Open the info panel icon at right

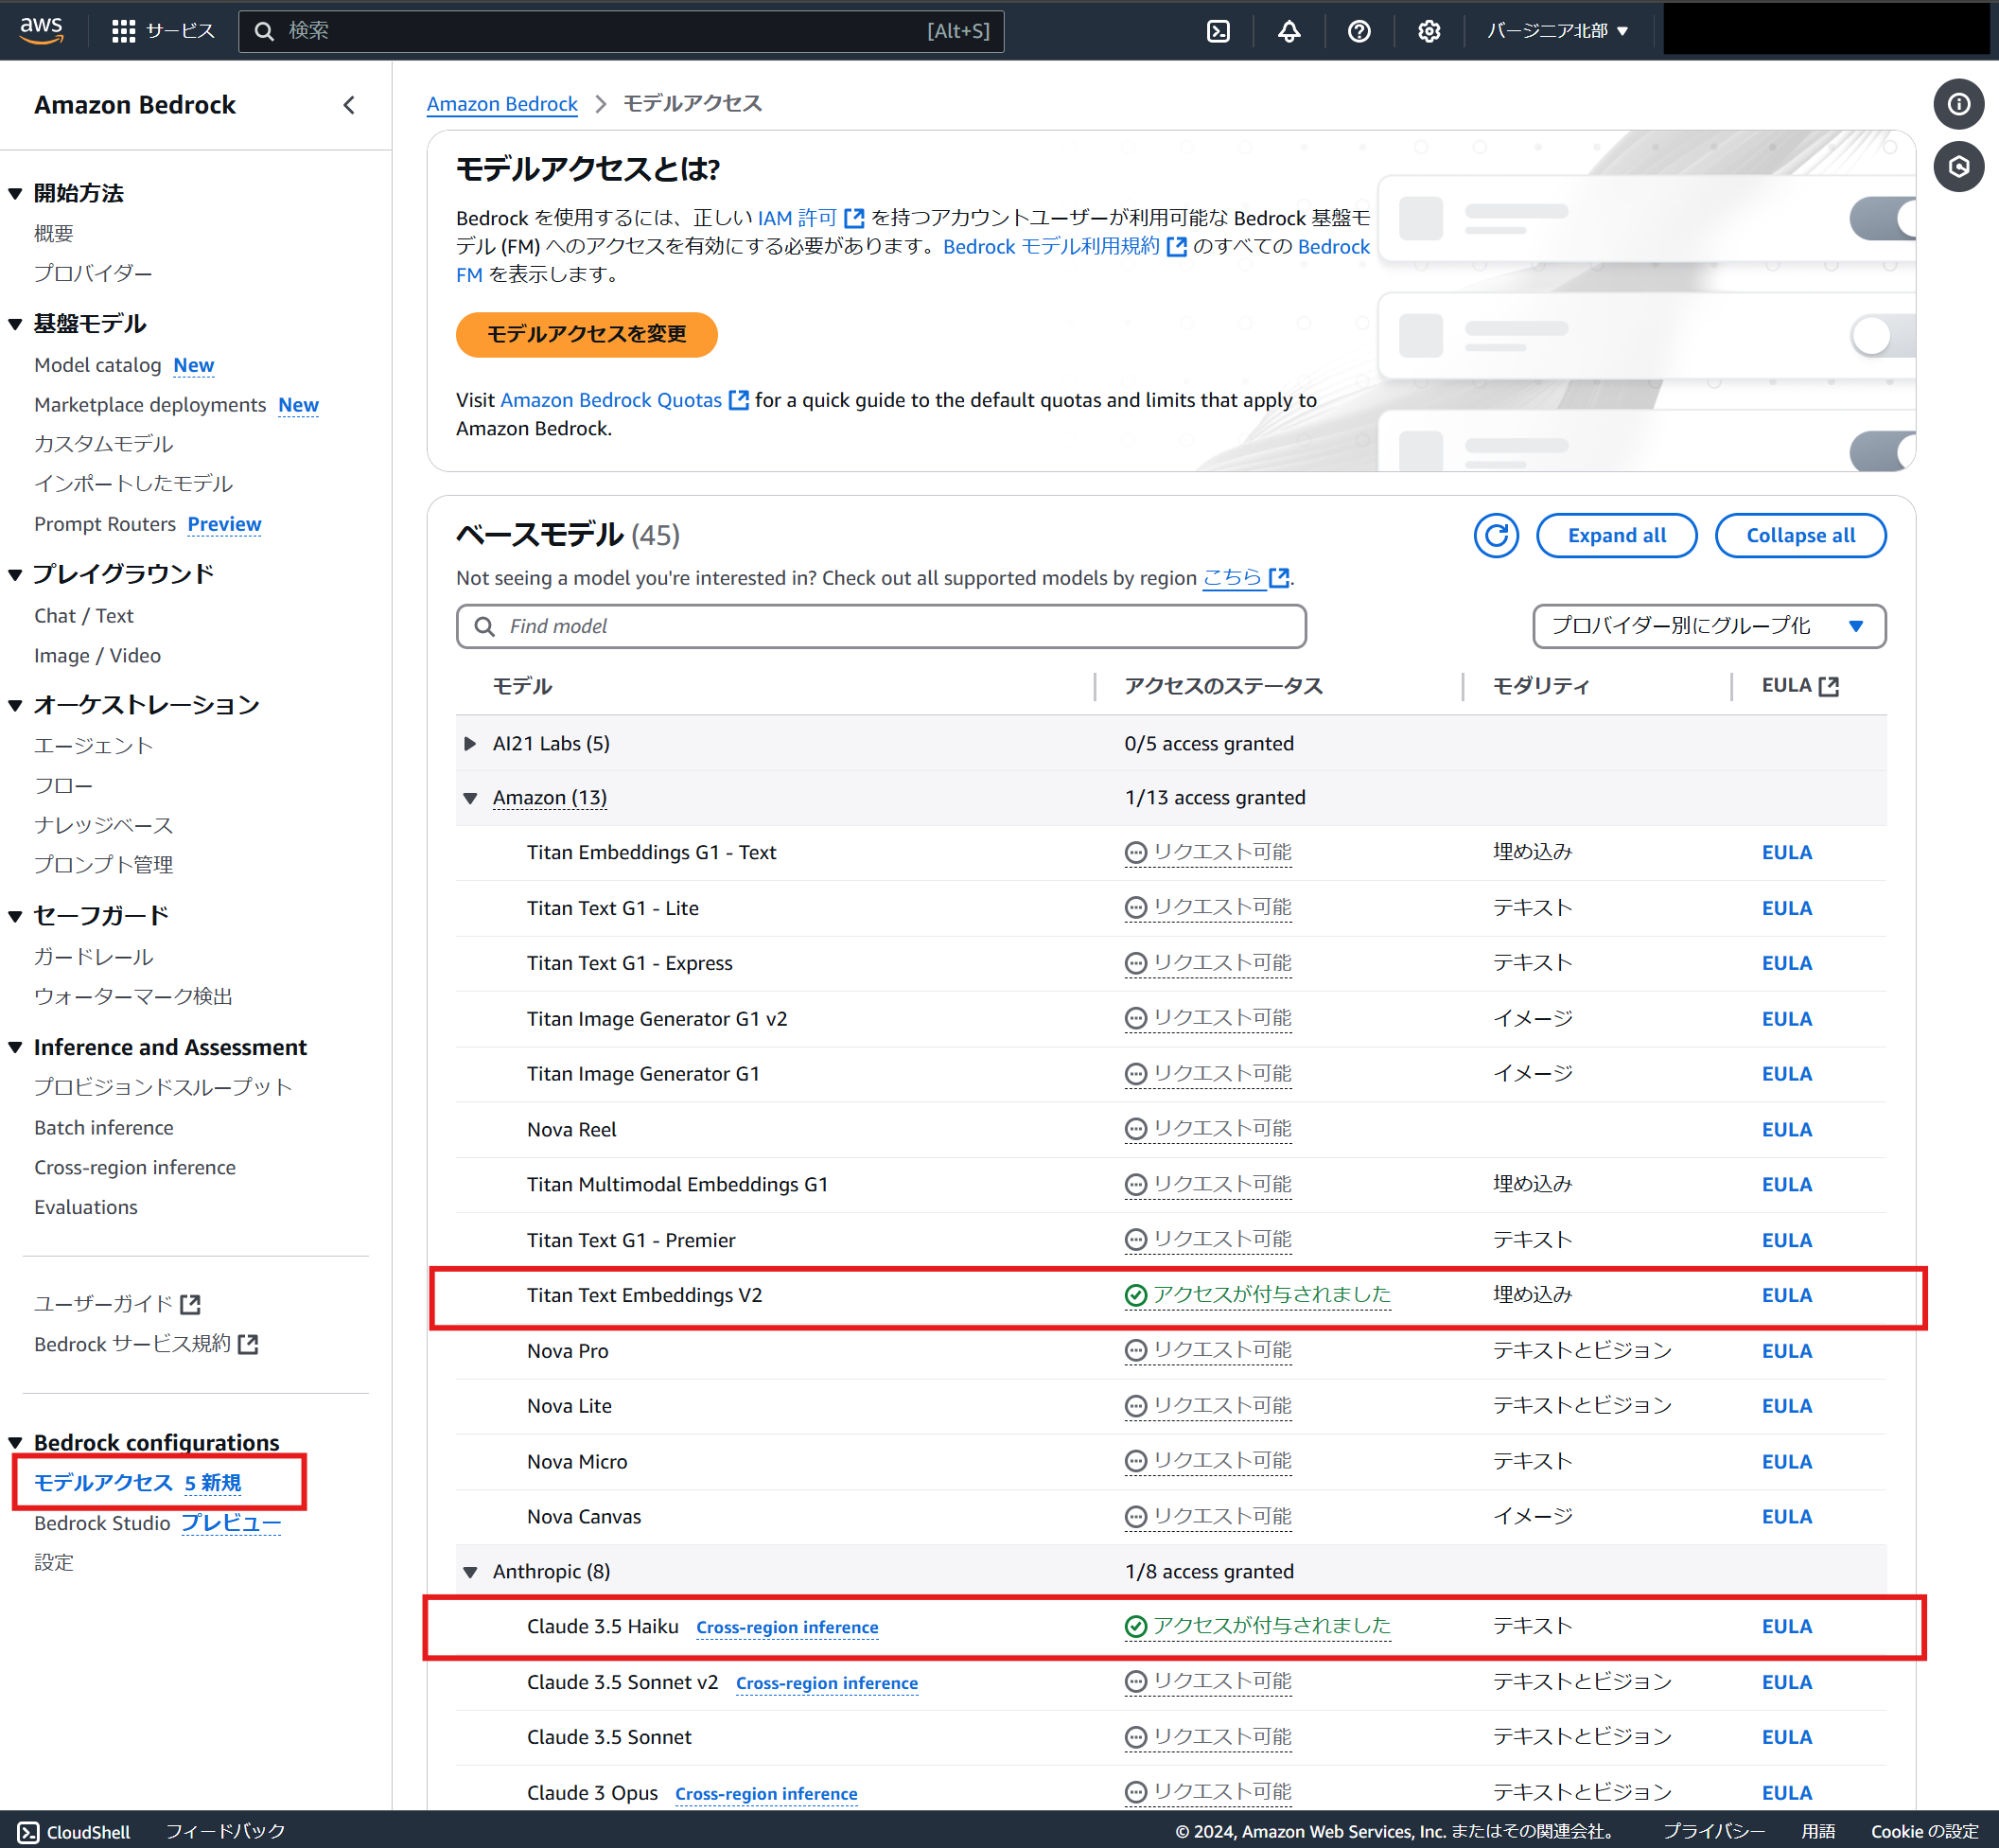point(1957,104)
